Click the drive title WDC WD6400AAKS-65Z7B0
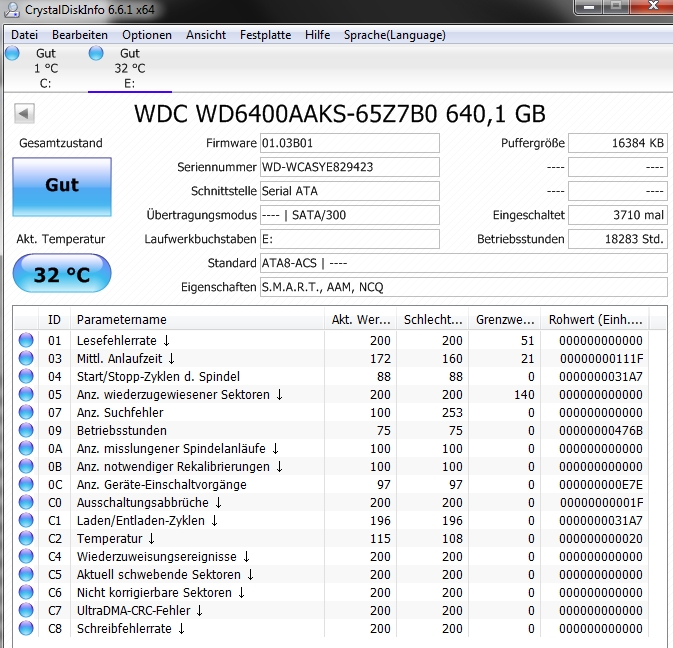This screenshot has height=648, width=673. pyautogui.click(x=285, y=114)
